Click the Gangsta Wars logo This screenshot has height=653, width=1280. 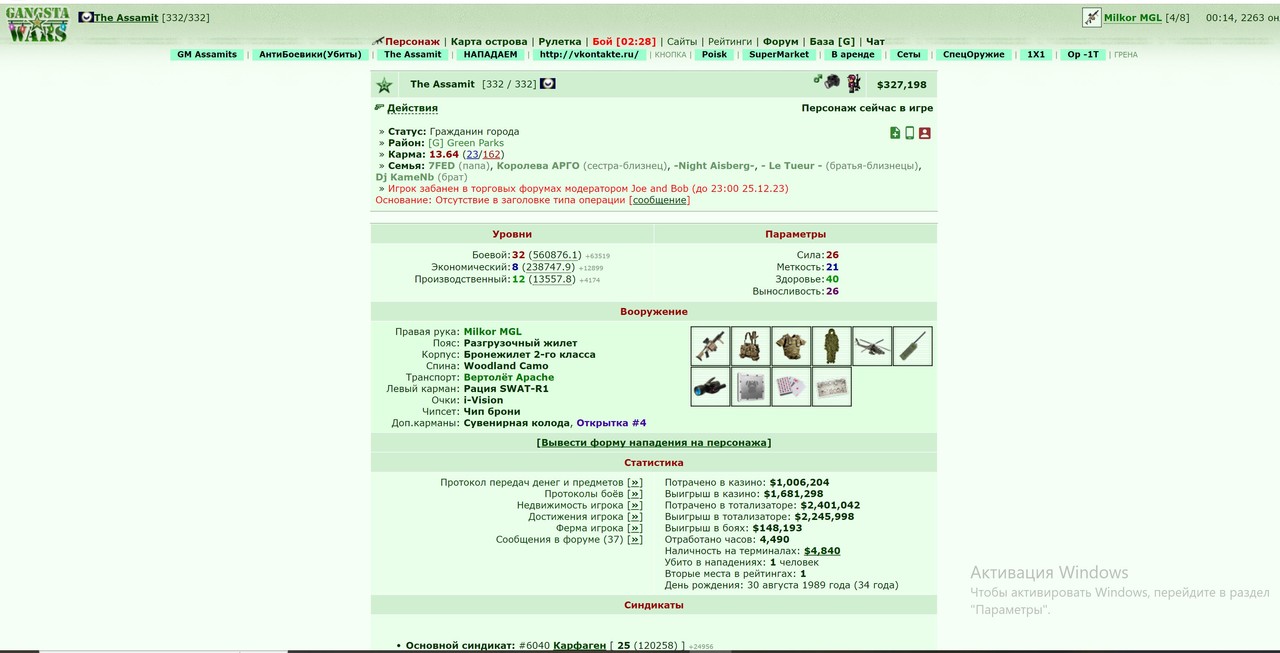tap(38, 24)
